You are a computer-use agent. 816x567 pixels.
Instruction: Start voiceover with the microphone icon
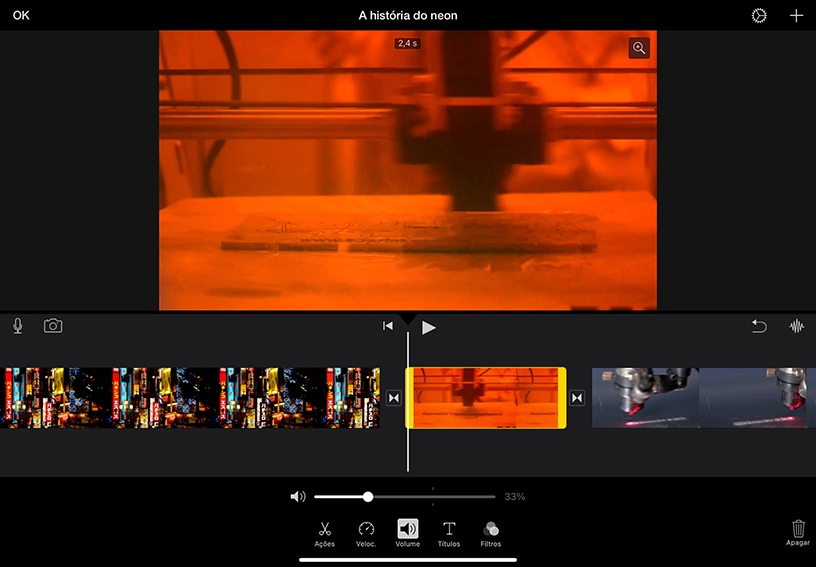click(x=18, y=326)
